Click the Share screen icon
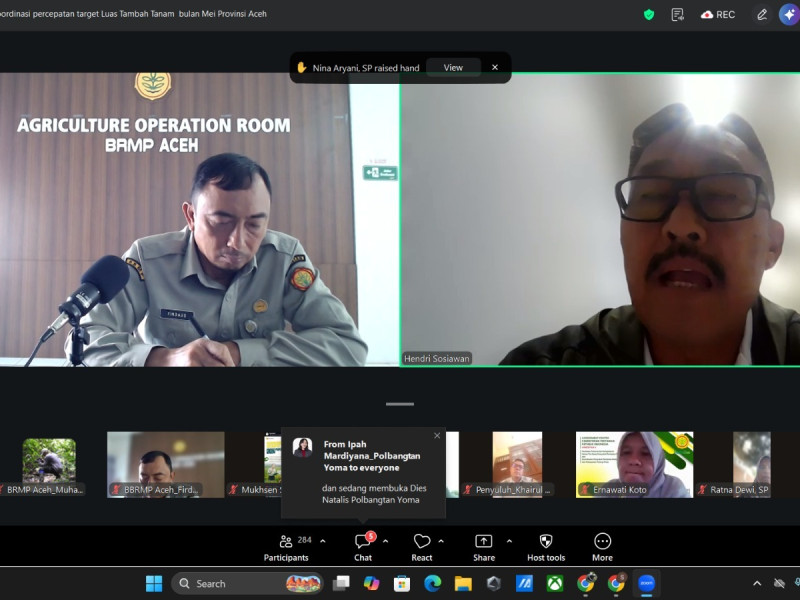The image size is (800, 600). click(484, 541)
